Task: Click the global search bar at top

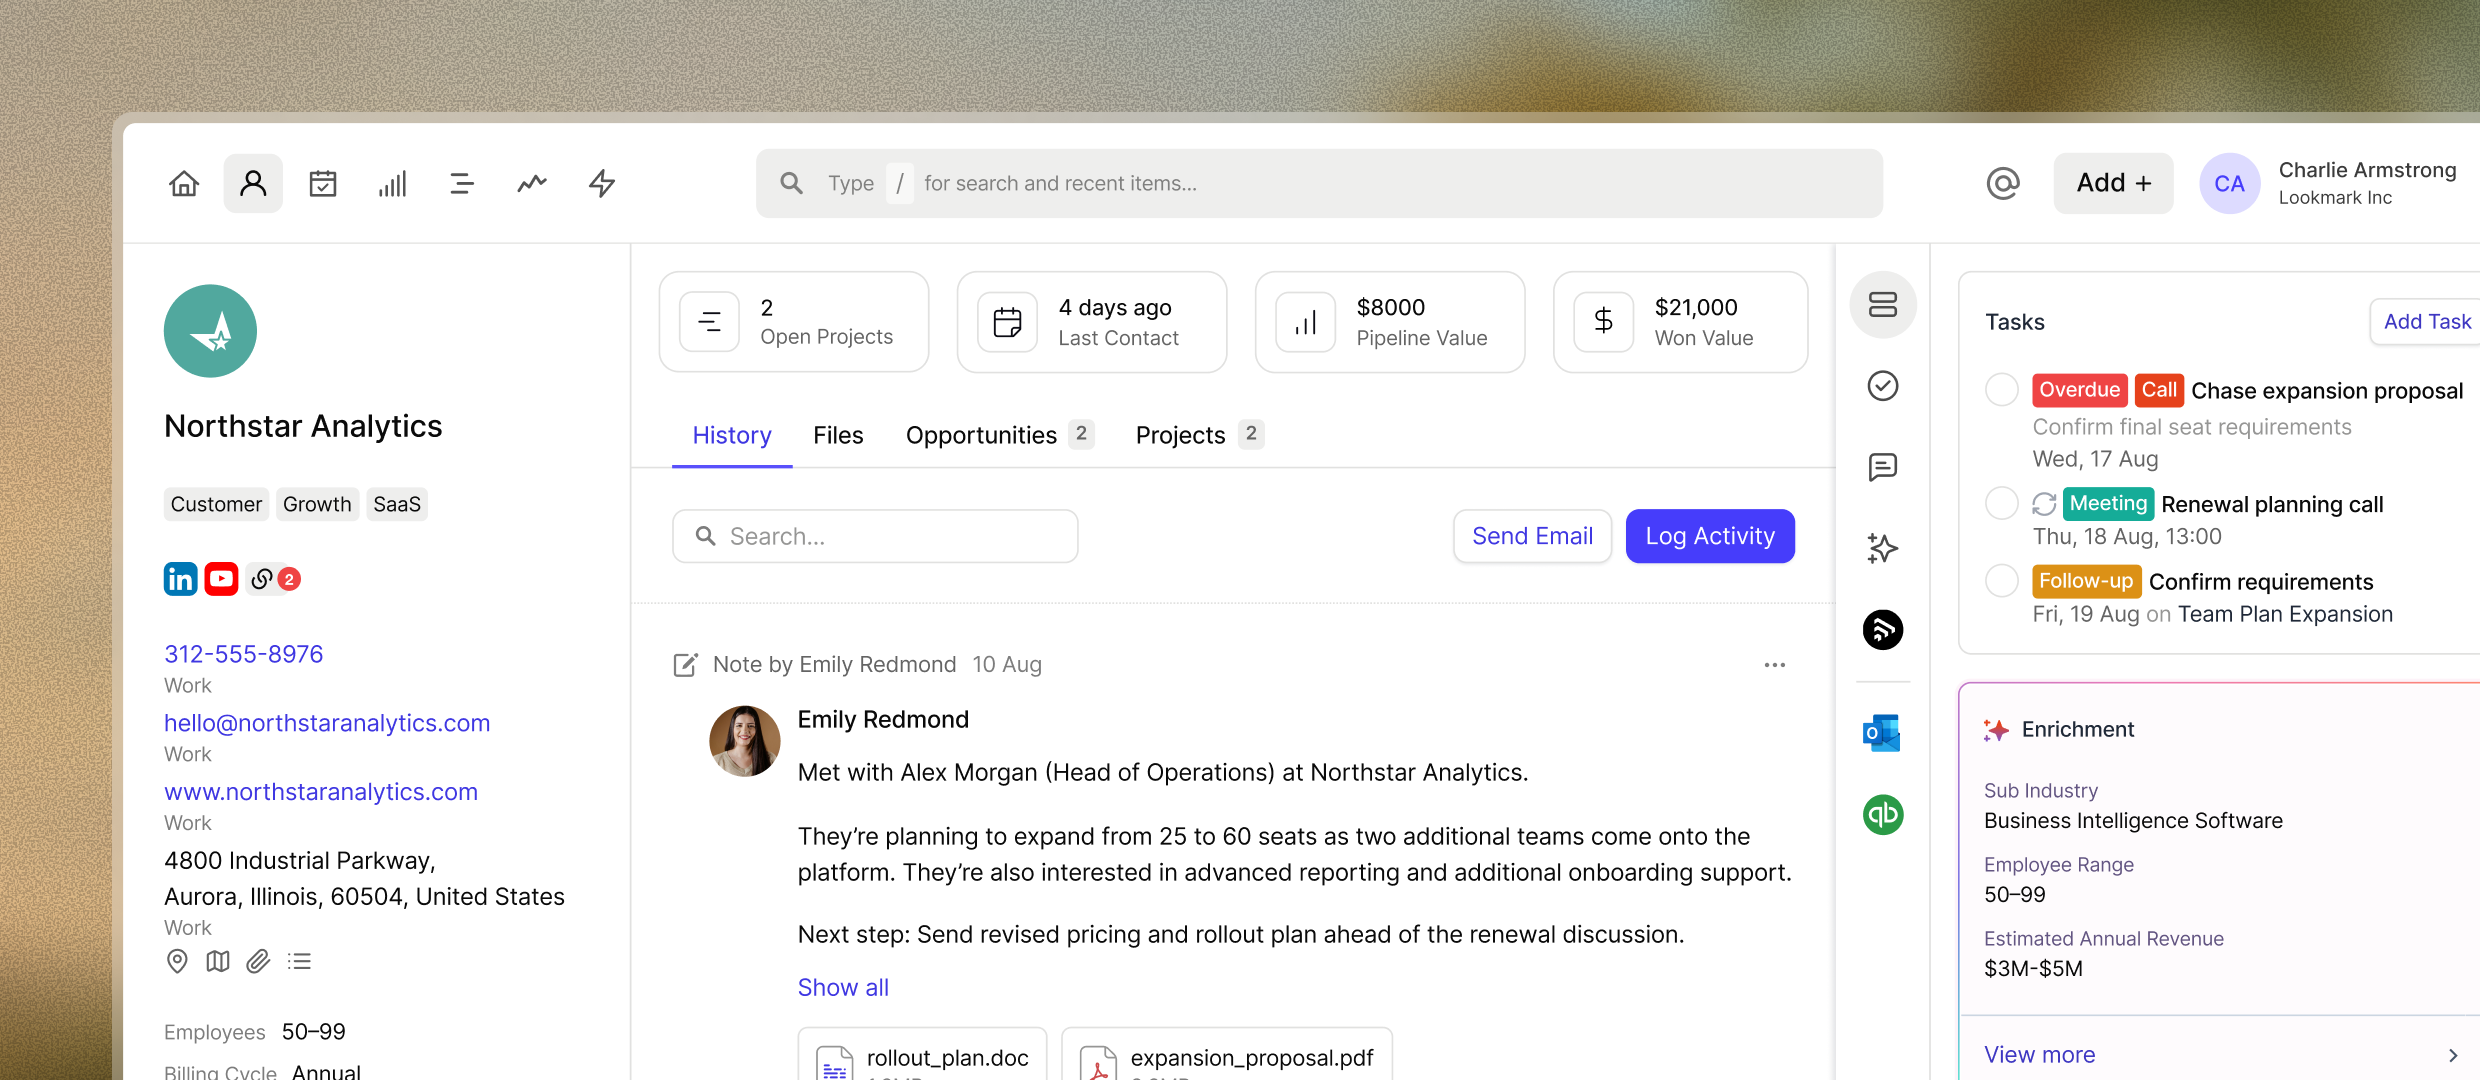Action: [1319, 183]
